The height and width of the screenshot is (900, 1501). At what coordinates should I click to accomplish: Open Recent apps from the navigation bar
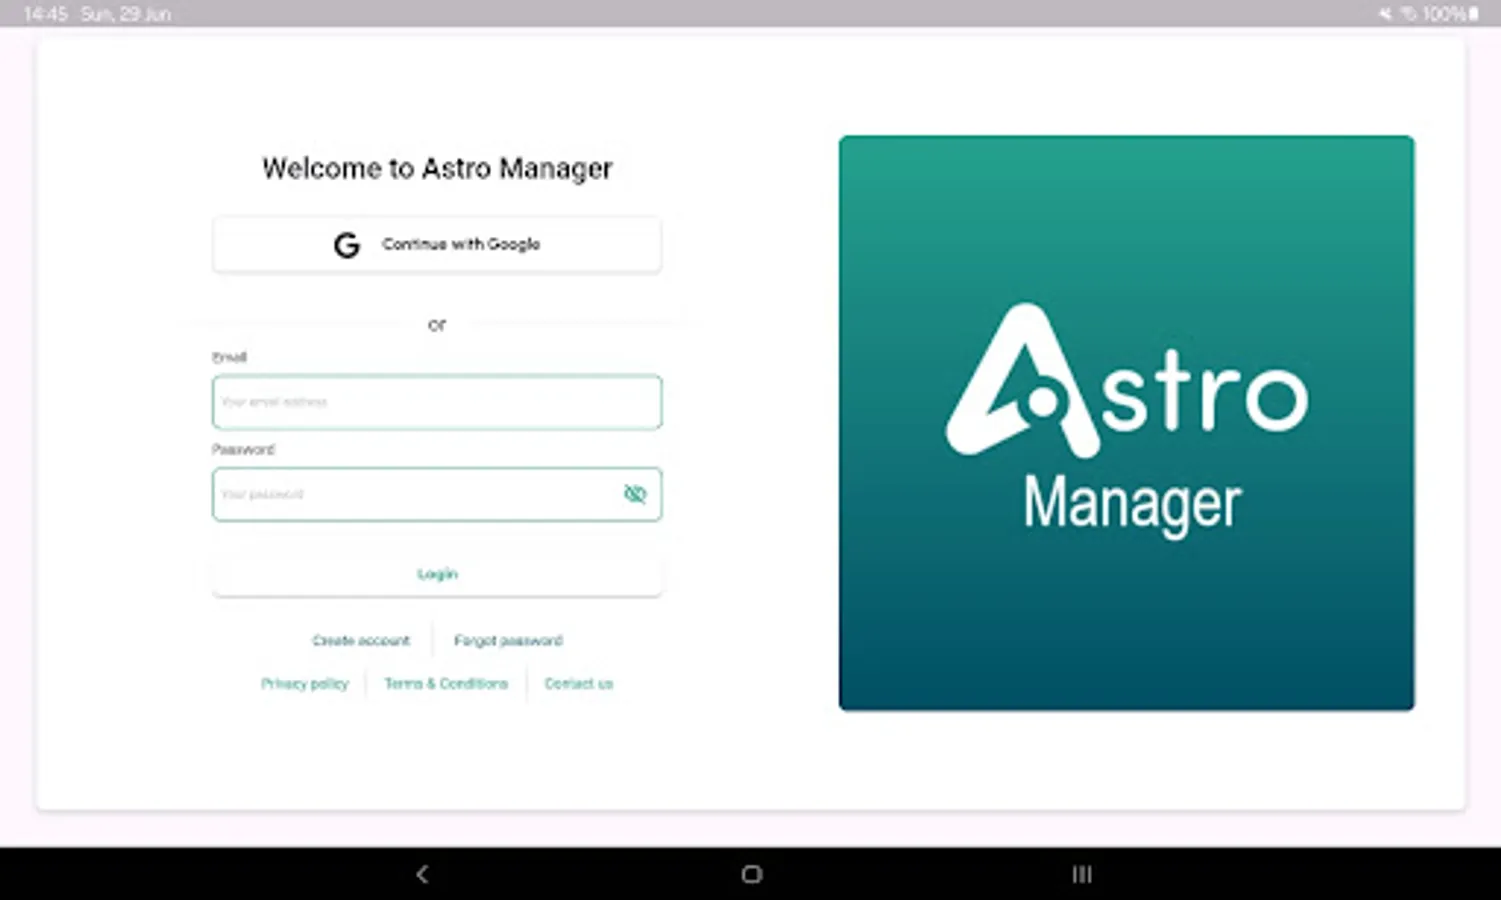tap(1082, 873)
